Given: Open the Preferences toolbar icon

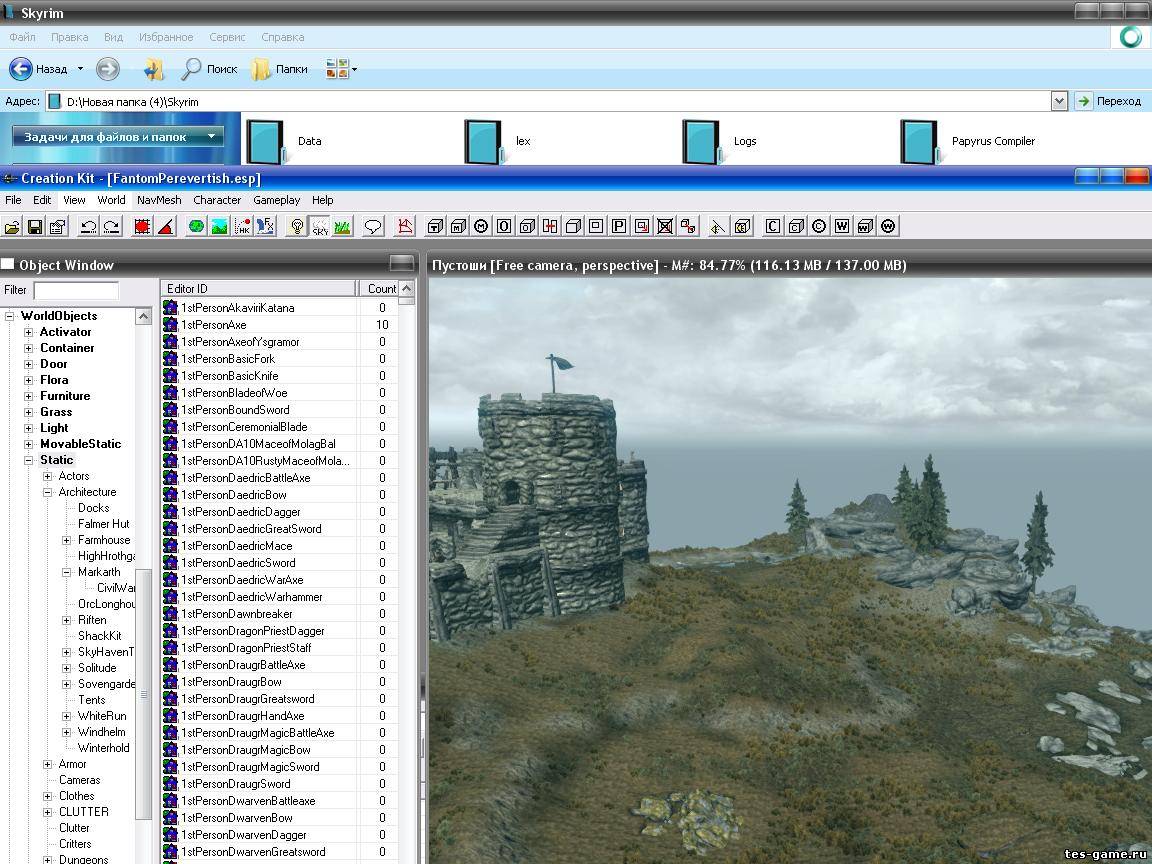Looking at the screenshot, I should 58,227.
